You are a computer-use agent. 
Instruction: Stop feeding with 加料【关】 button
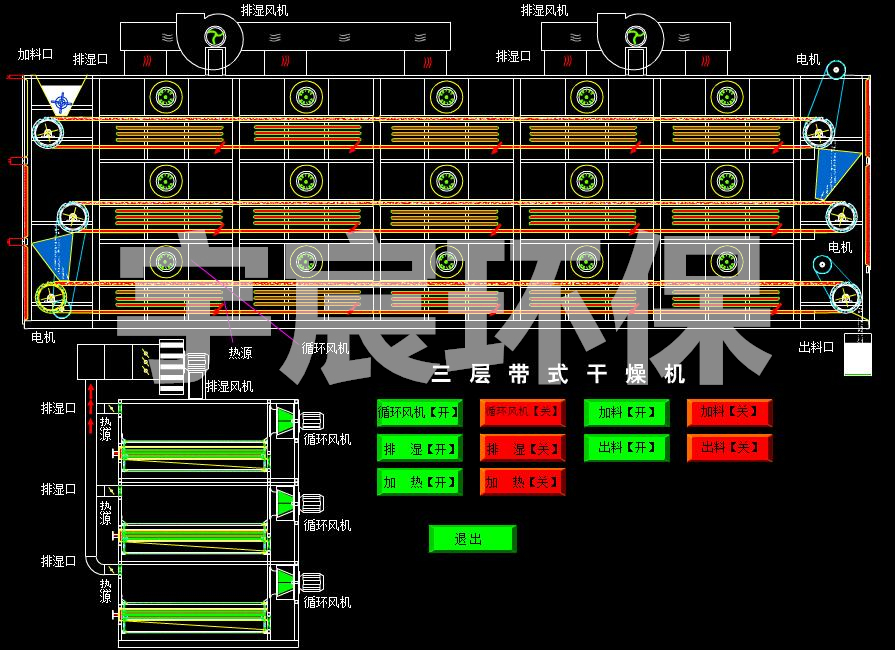pos(729,412)
